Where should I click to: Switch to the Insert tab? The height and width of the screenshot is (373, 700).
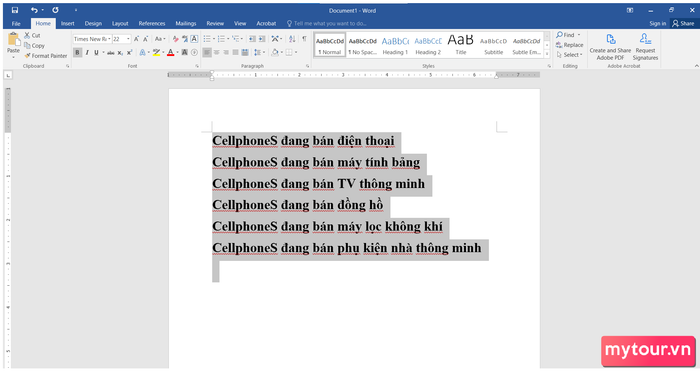click(68, 24)
